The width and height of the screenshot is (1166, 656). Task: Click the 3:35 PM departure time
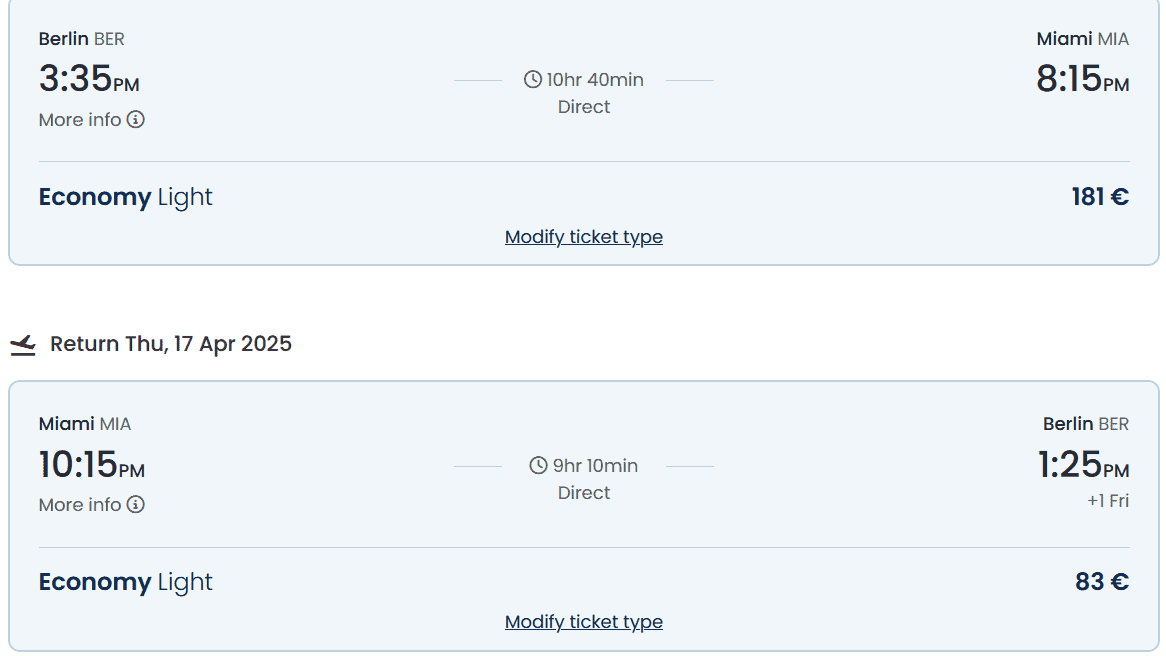point(89,79)
